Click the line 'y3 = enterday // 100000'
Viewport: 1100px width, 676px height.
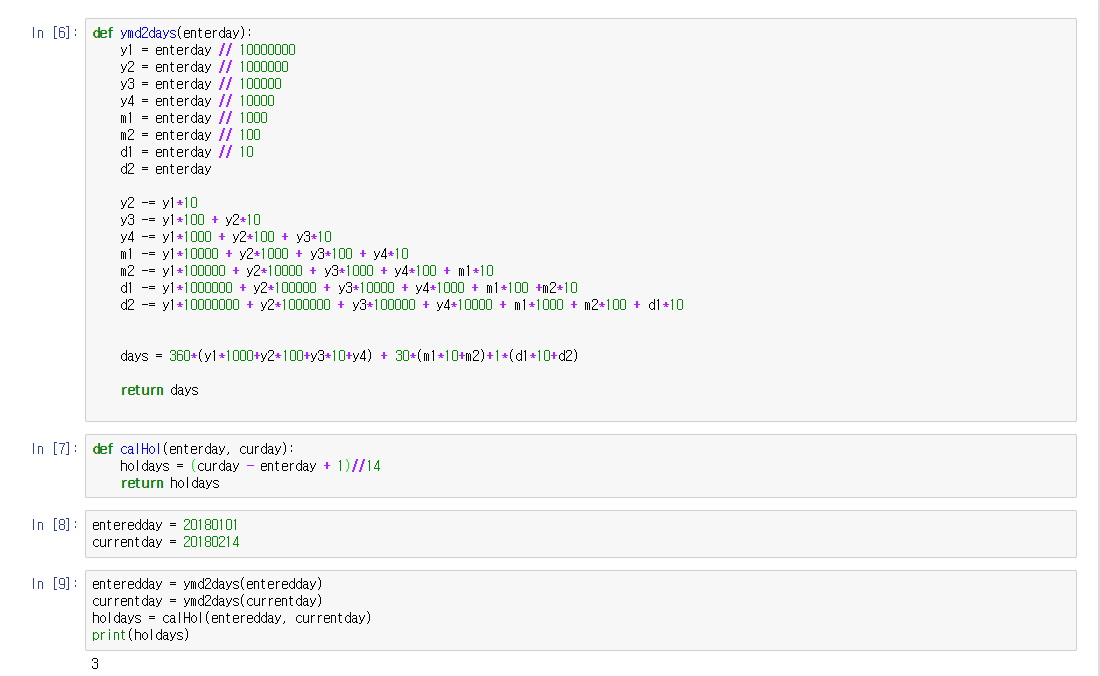[x=201, y=83]
